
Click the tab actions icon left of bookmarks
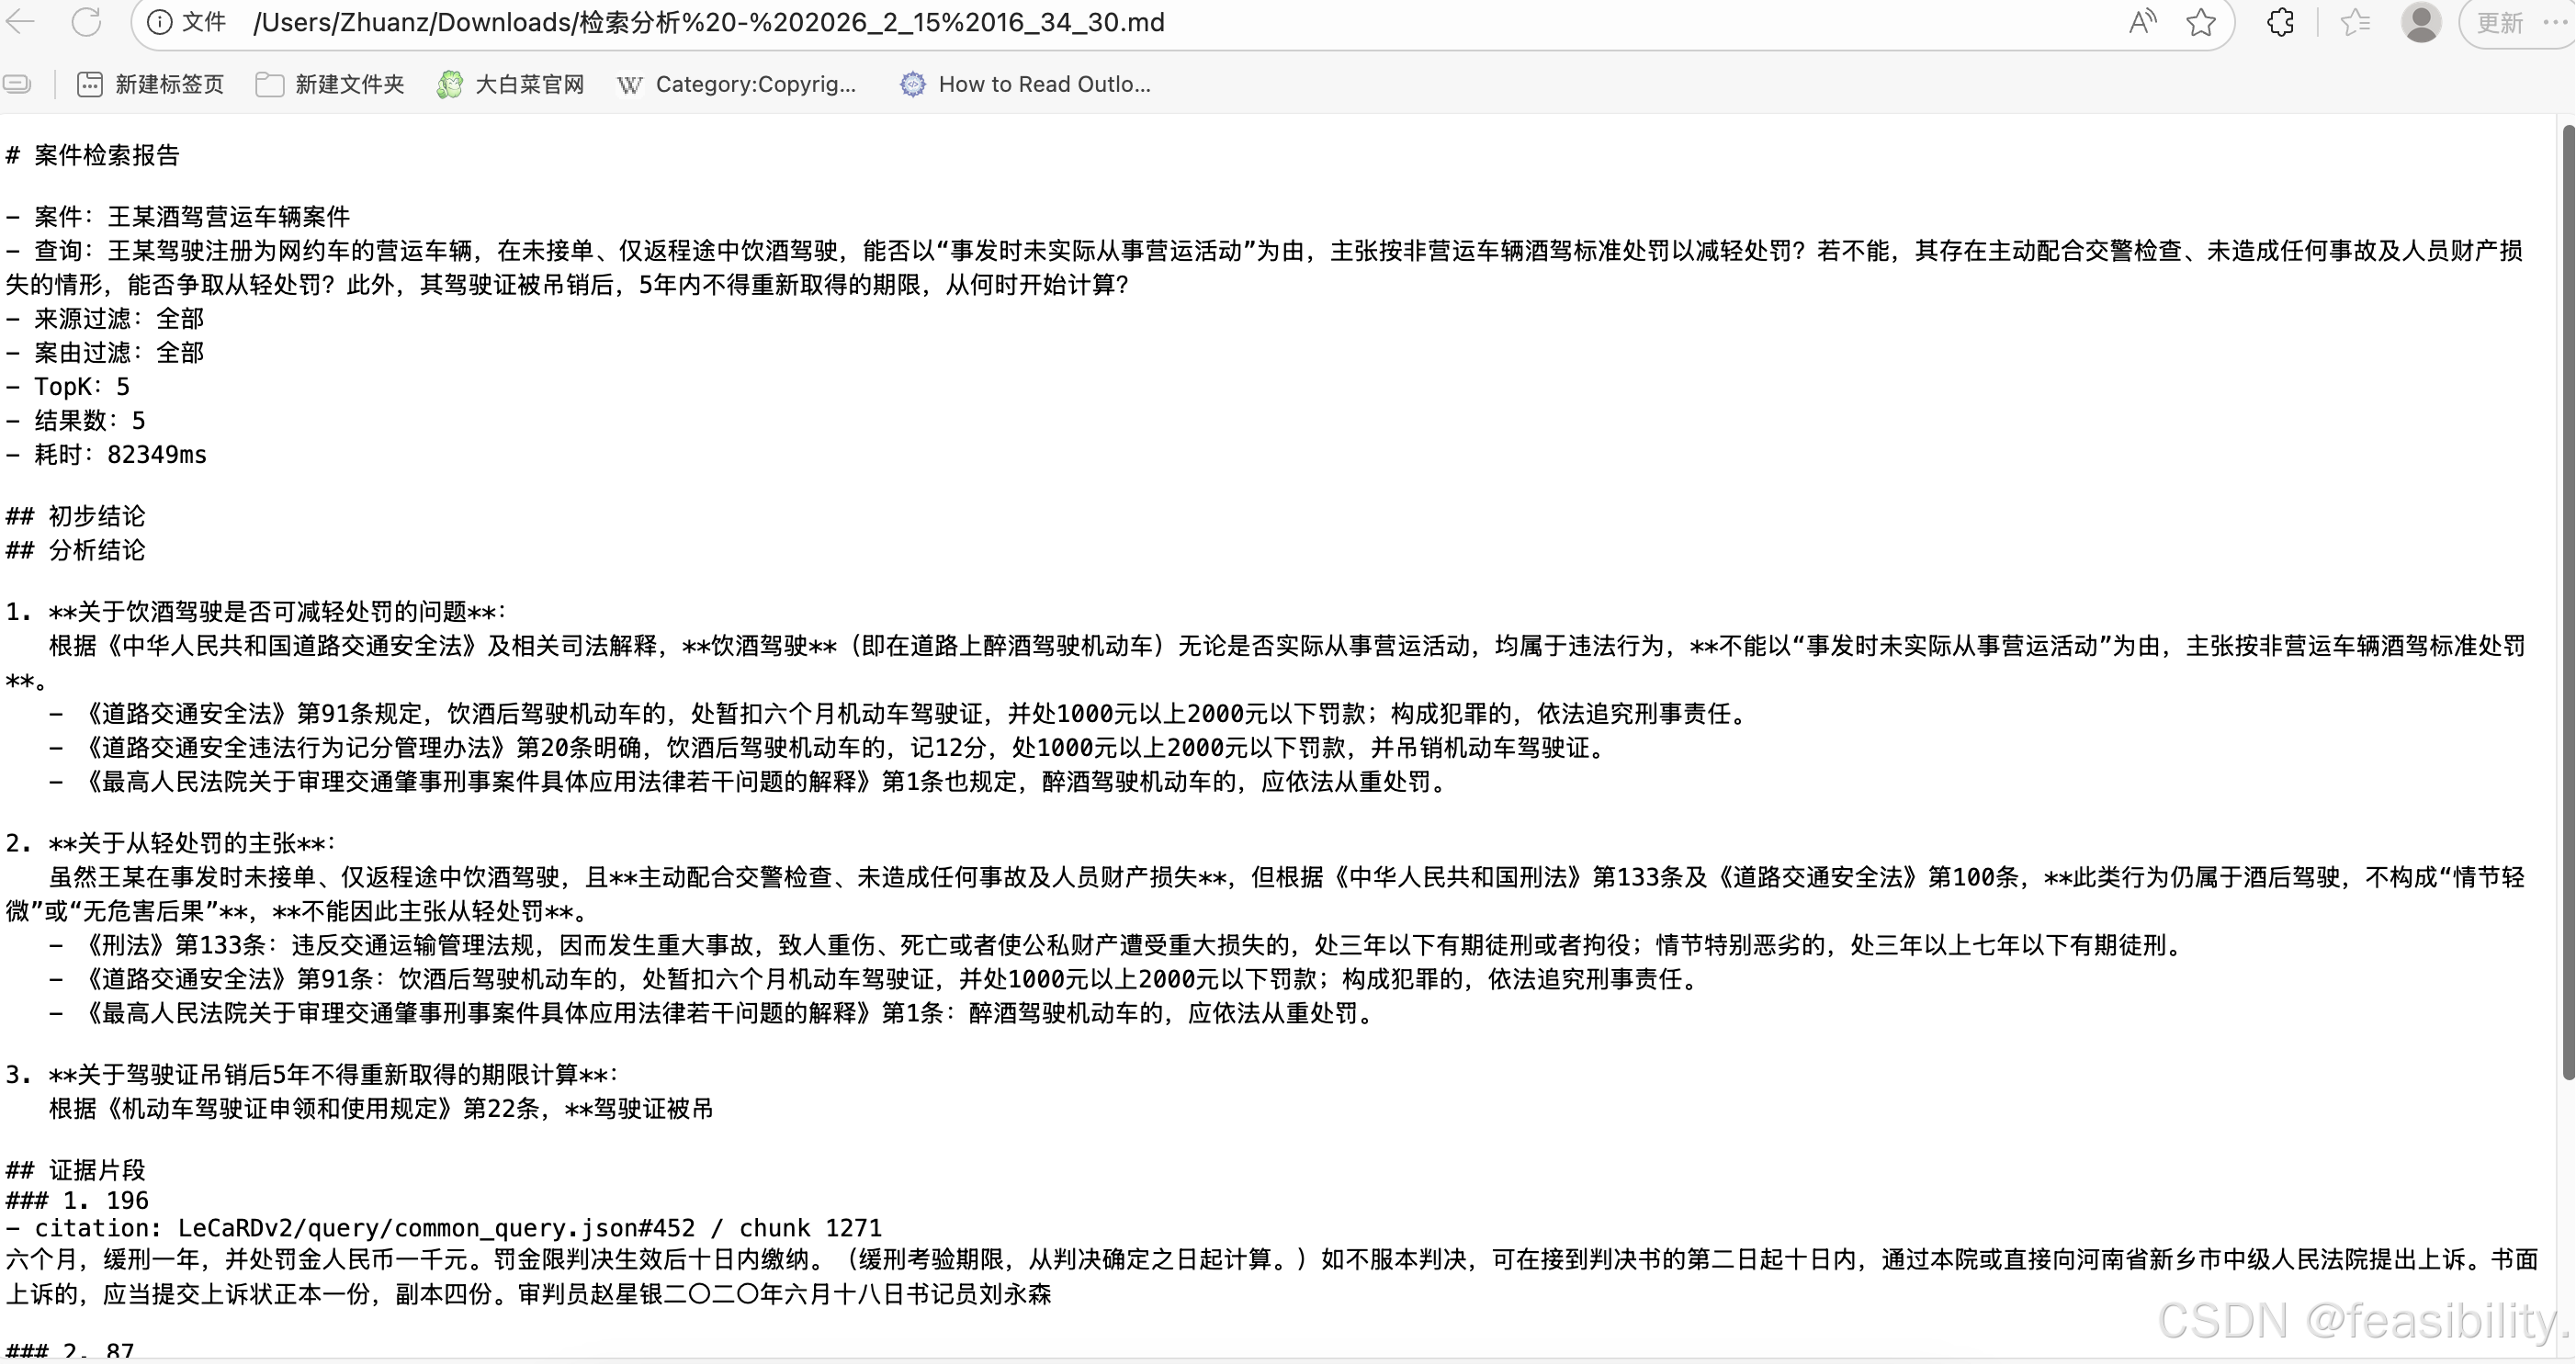[x=17, y=84]
